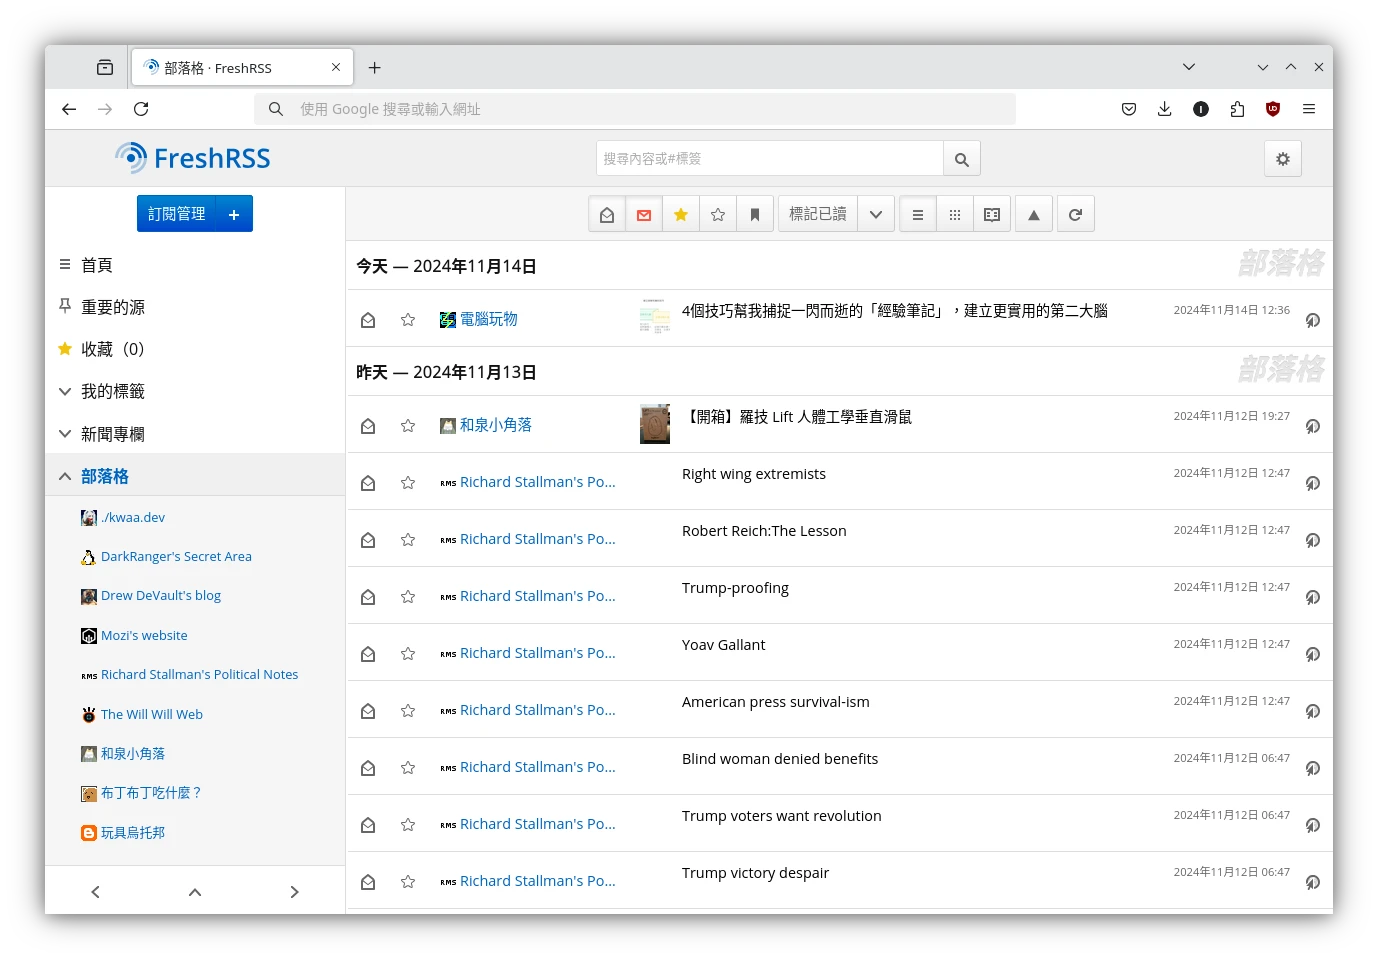Open Trump-proofing original article link icon
The width and height of the screenshot is (1378, 959).
[1312, 597]
